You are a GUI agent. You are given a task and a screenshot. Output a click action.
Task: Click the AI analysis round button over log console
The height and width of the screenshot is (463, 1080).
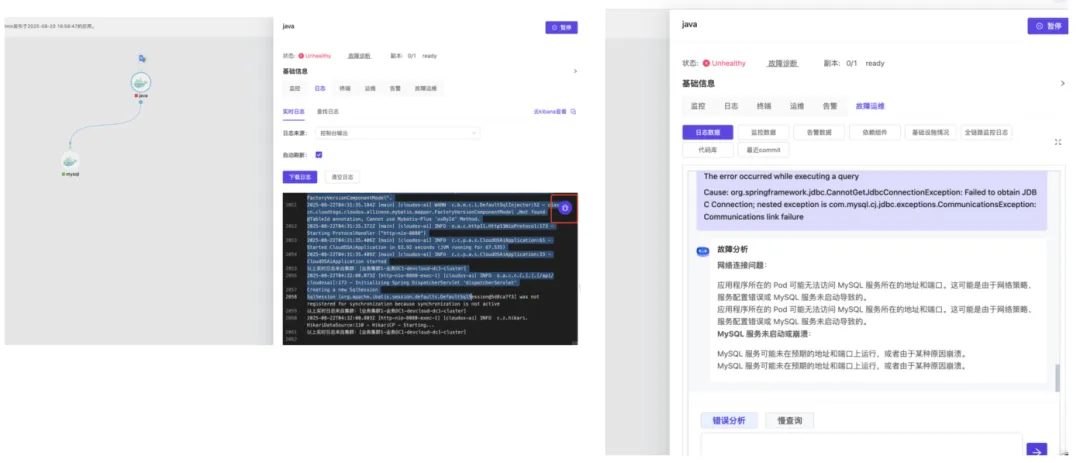(x=565, y=207)
